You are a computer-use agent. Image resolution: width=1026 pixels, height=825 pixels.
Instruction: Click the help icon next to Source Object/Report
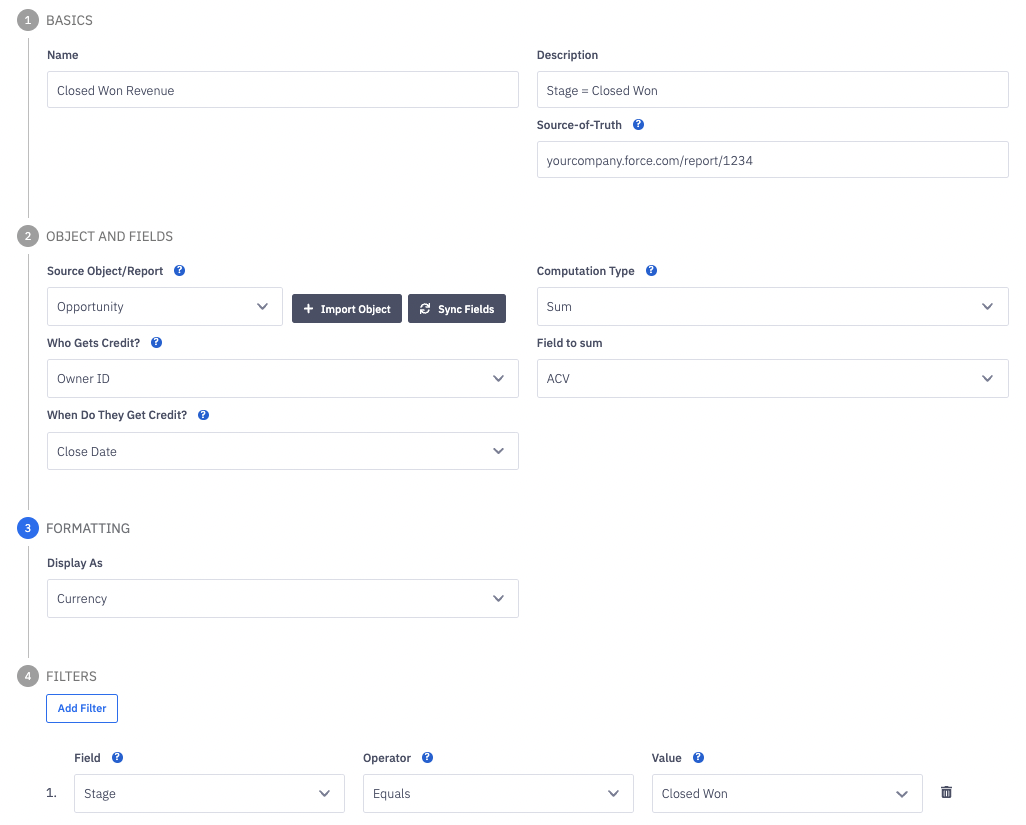(x=180, y=271)
